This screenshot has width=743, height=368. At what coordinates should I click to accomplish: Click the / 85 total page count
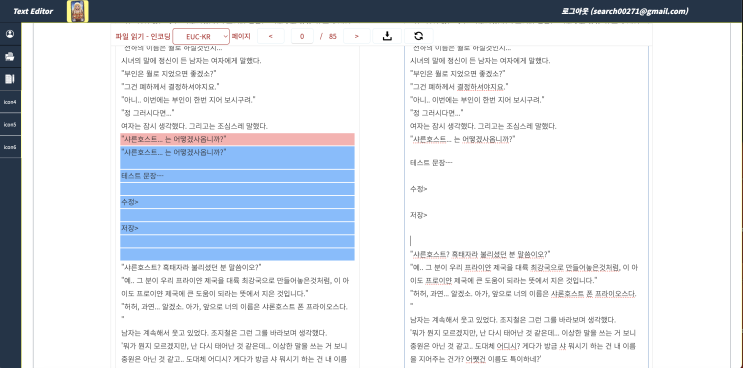coord(328,36)
